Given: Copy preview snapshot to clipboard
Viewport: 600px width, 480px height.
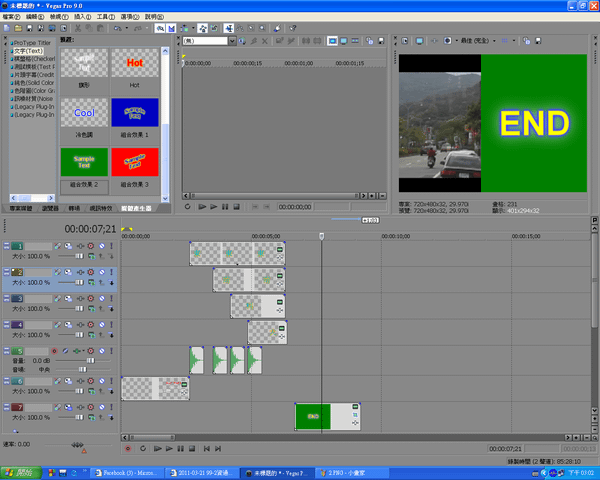Looking at the screenshot, I should tap(527, 41).
